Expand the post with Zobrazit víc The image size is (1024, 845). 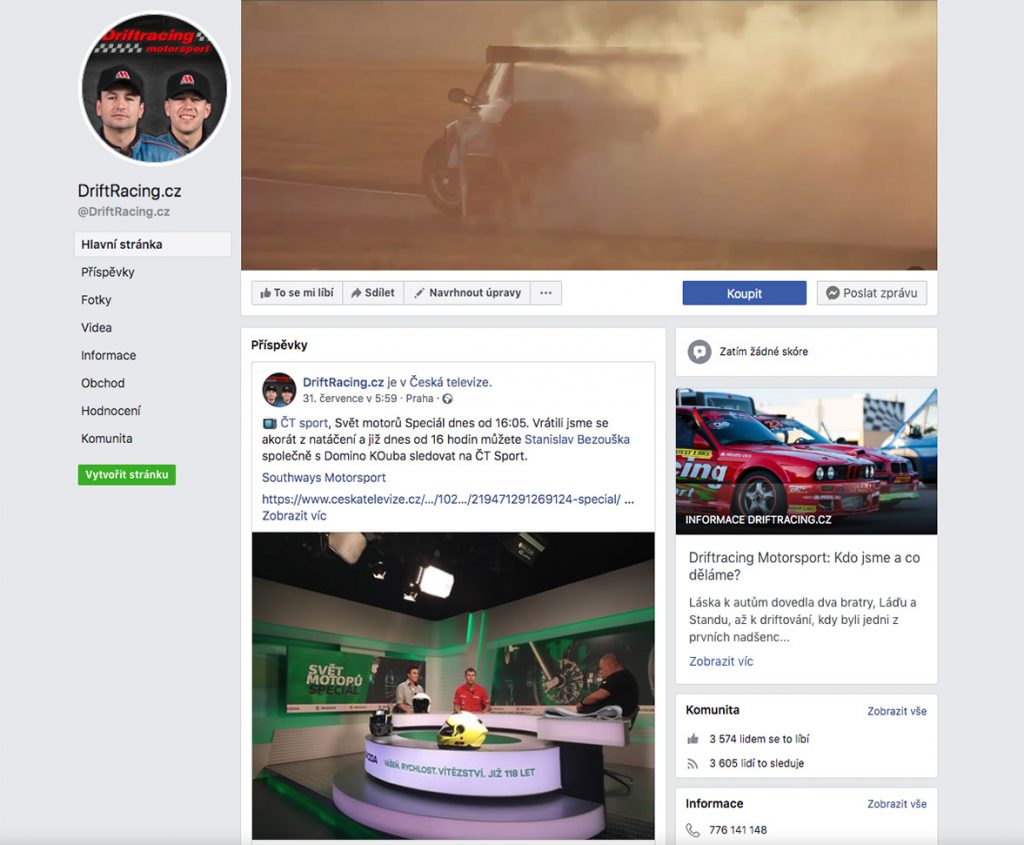(294, 515)
